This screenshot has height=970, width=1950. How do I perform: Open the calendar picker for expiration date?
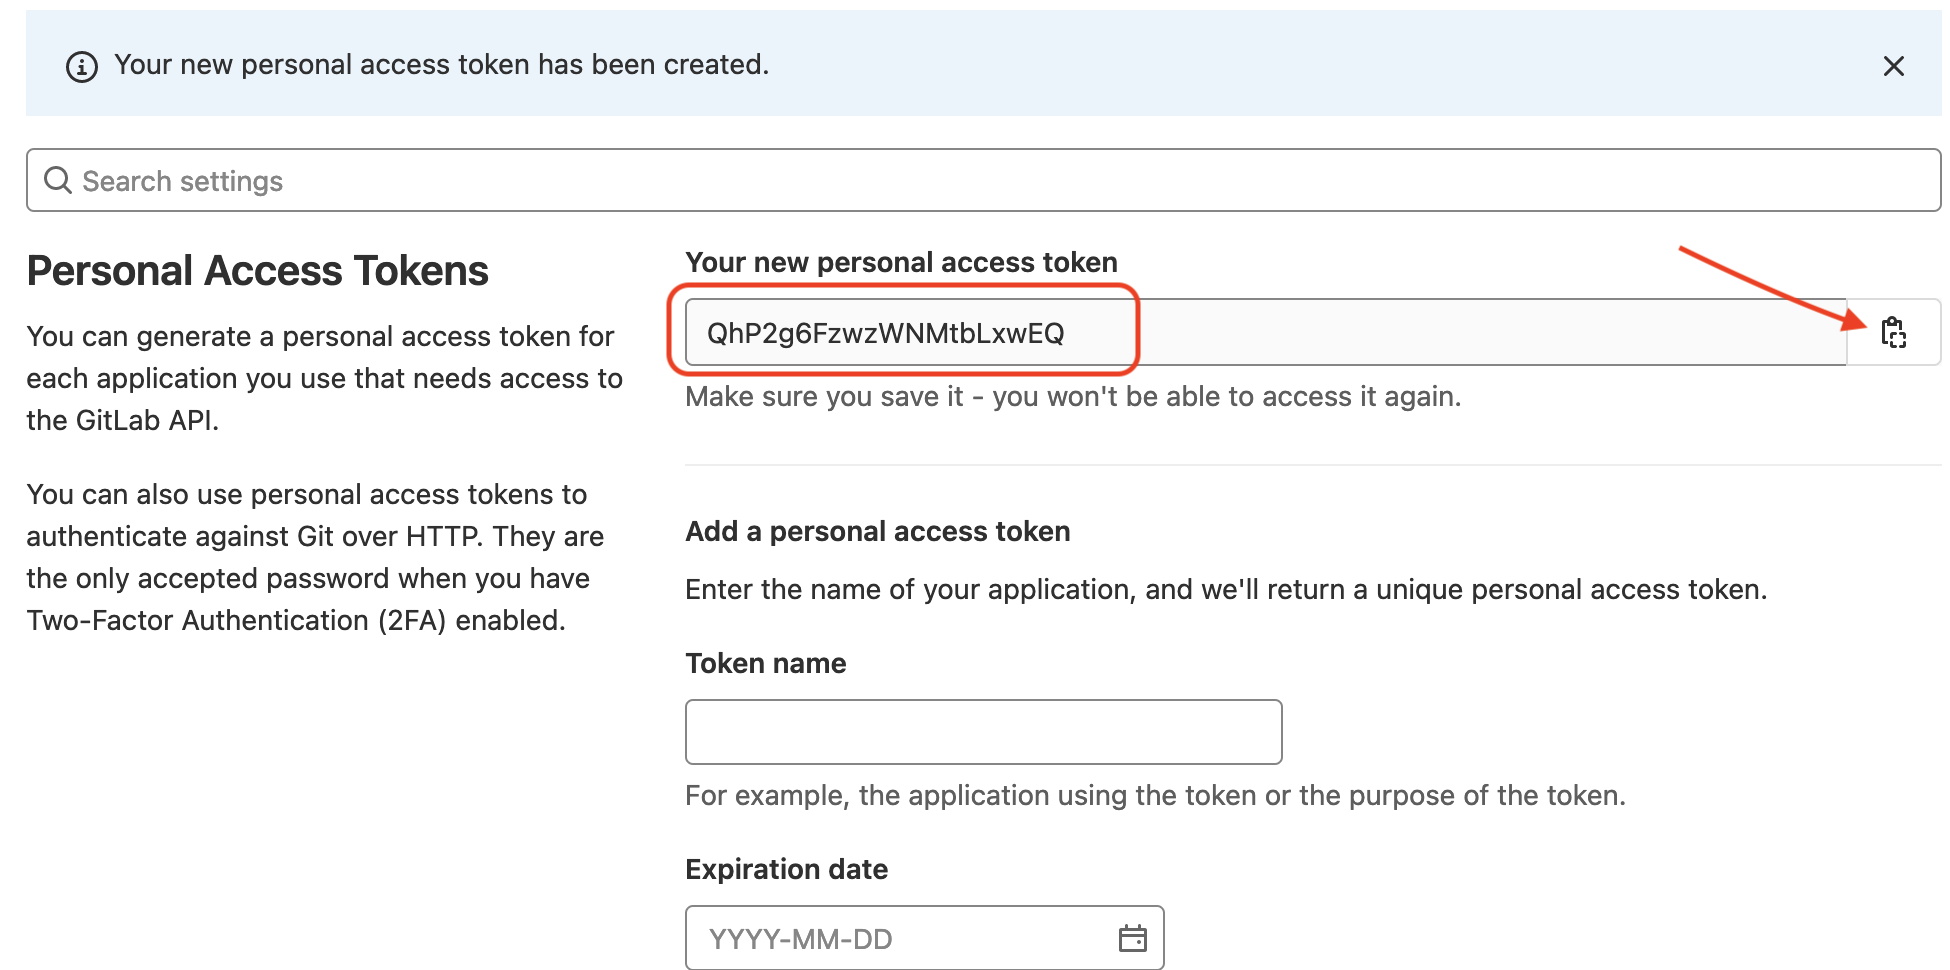pos(1132,938)
